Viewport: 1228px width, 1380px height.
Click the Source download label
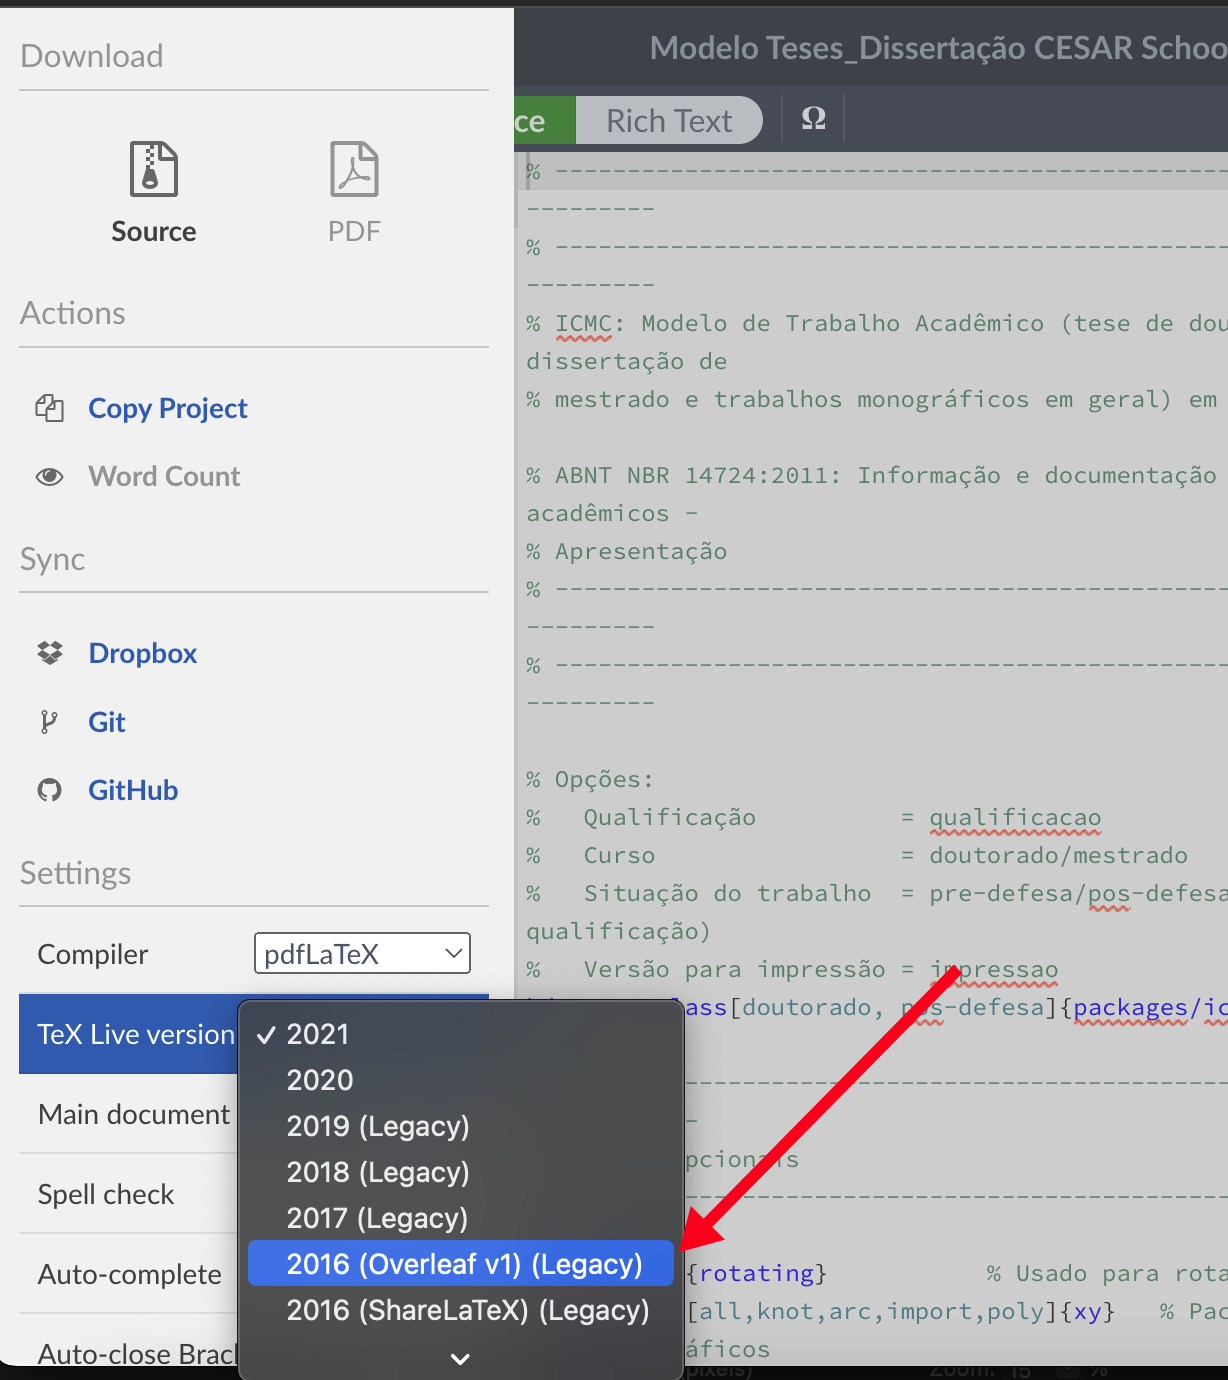pos(154,231)
